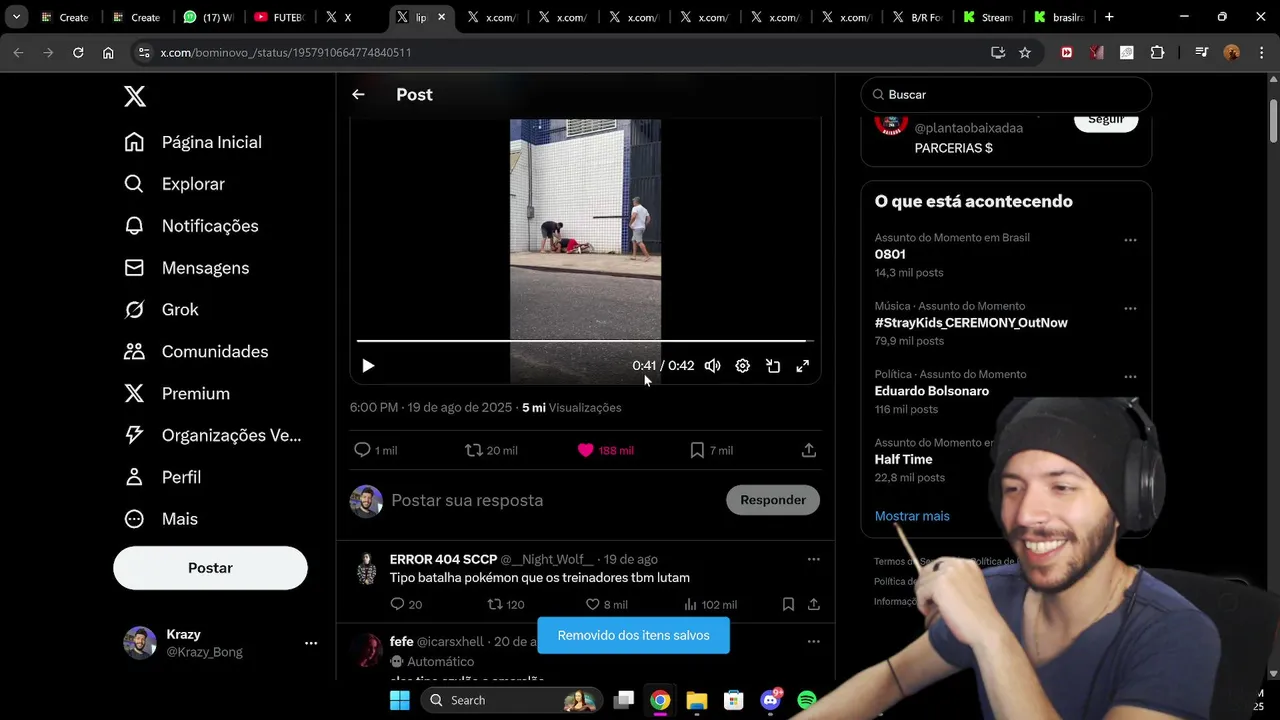Open Mais menu in sidebar
The width and height of the screenshot is (1280, 720).
click(x=160, y=519)
